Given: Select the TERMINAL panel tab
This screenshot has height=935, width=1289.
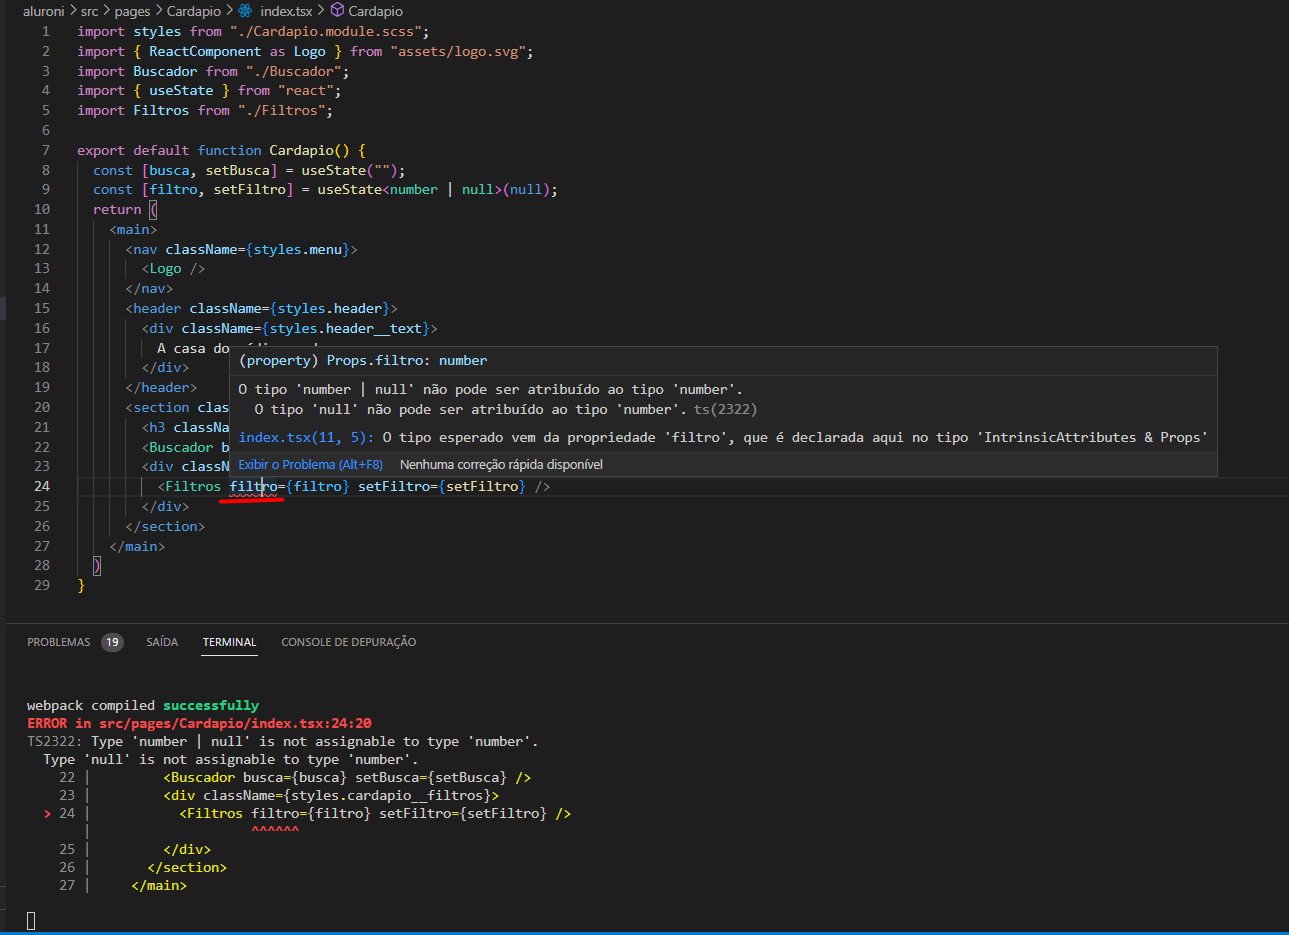Looking at the screenshot, I should point(229,642).
